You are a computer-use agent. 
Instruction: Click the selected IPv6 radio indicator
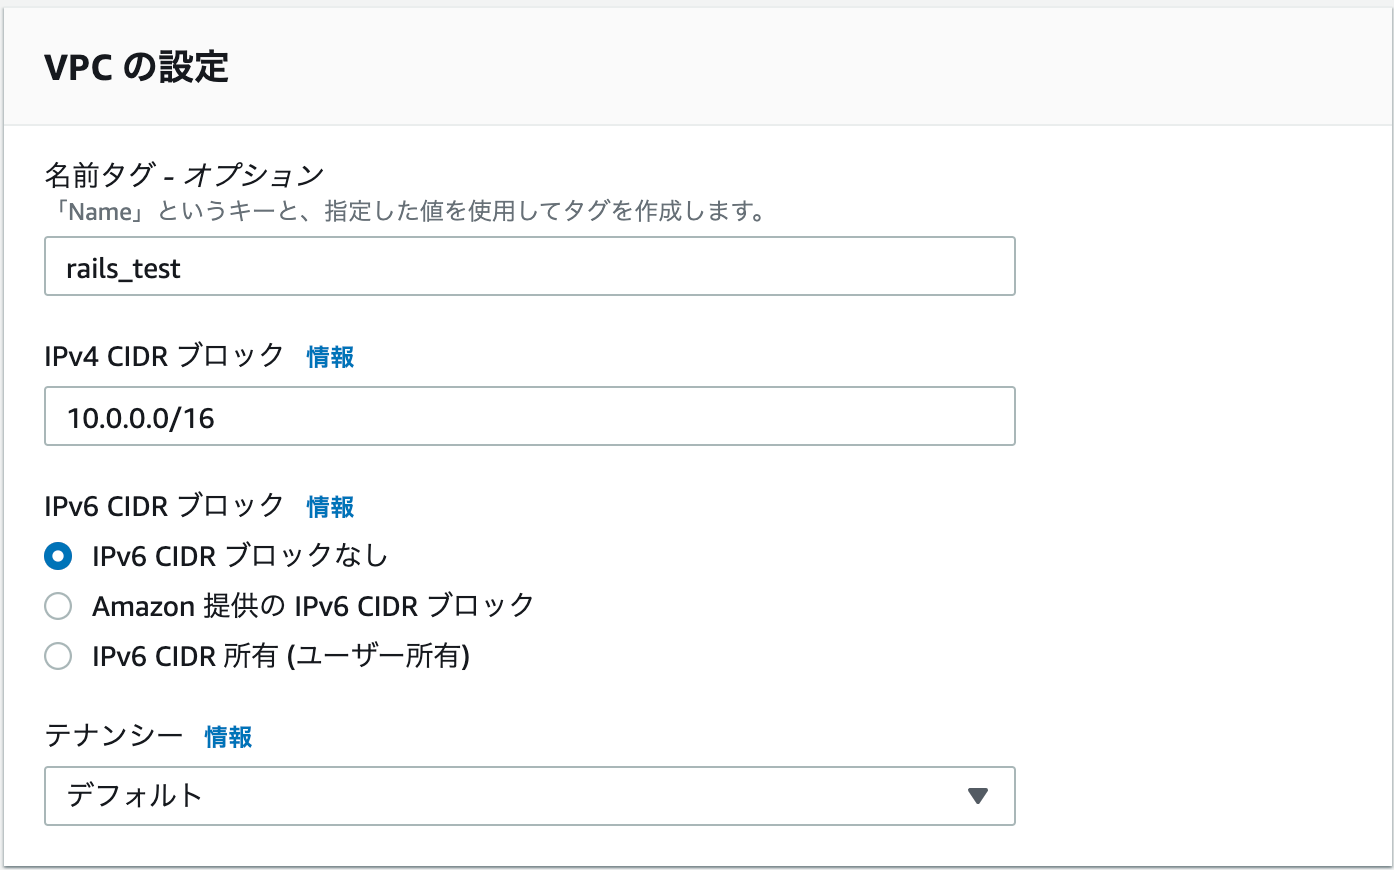pos(58,556)
